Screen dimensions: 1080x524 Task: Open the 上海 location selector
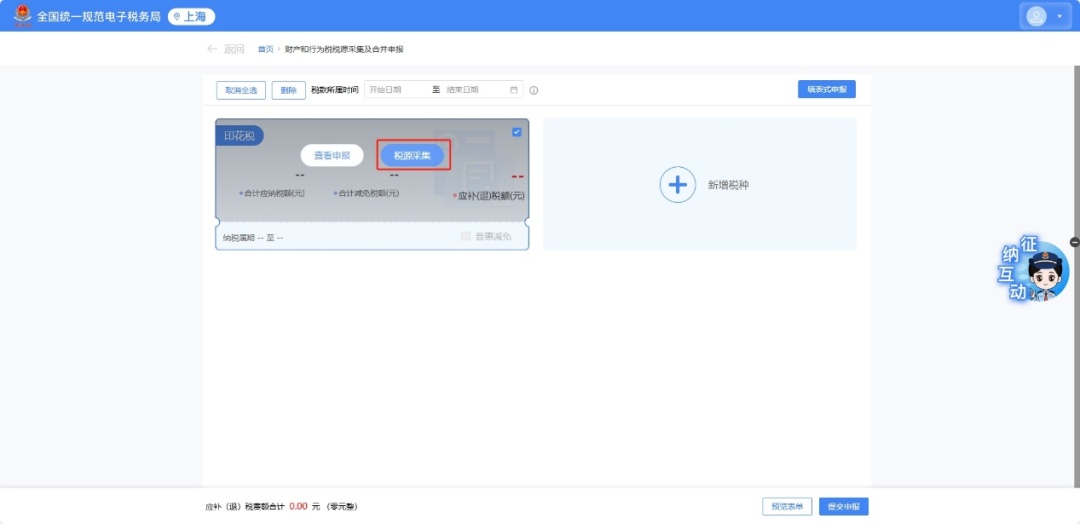tap(191, 17)
